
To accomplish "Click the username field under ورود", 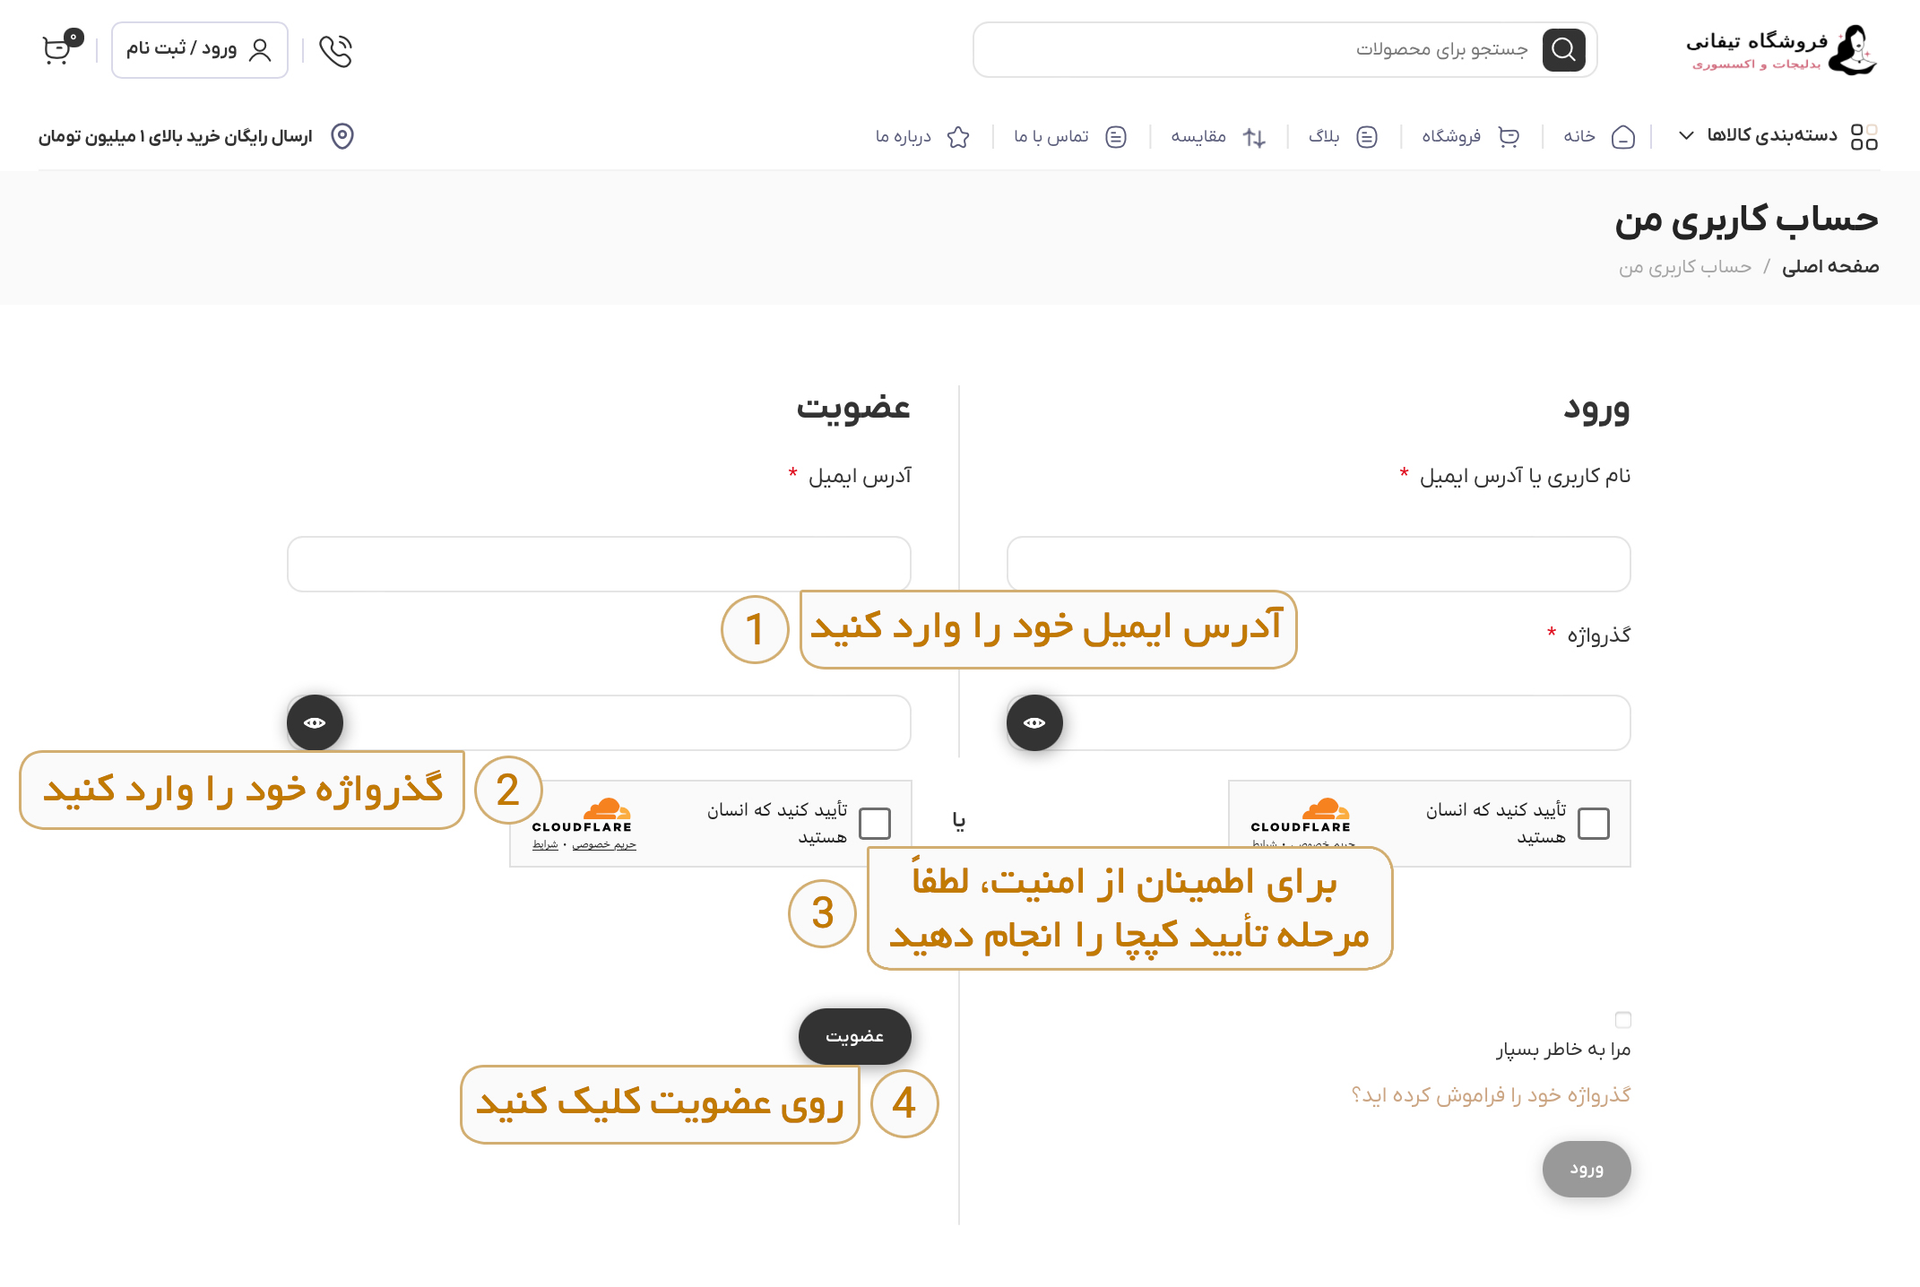I will (x=1318, y=563).
